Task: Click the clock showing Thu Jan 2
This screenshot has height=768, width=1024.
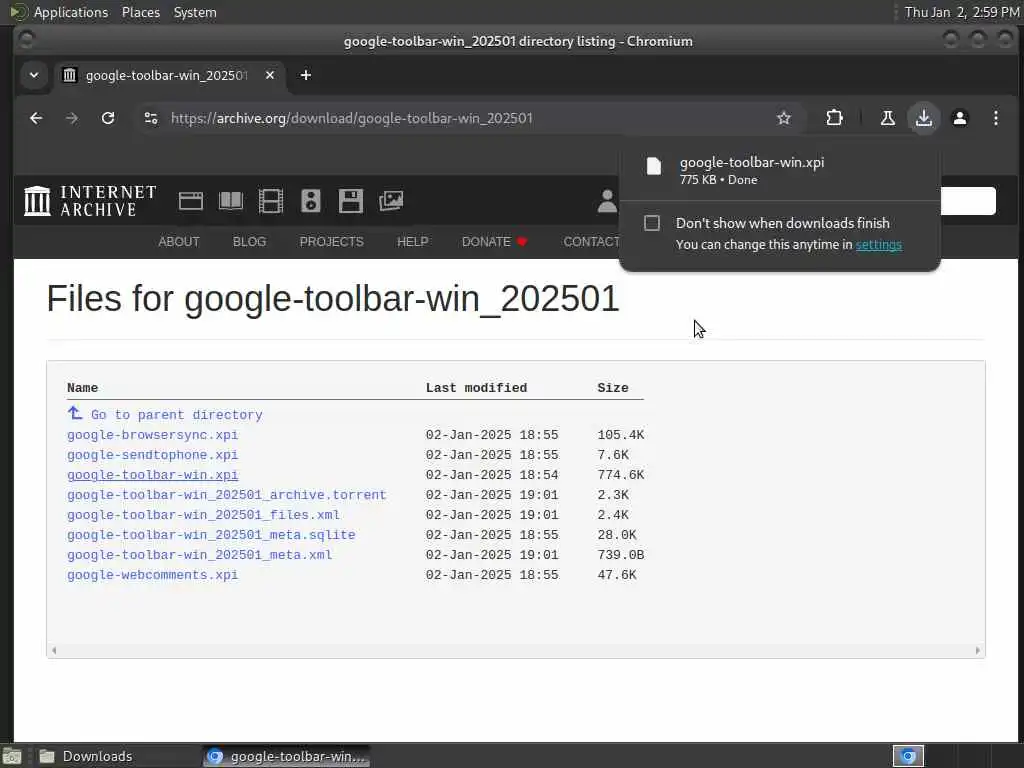Action: tap(962, 12)
